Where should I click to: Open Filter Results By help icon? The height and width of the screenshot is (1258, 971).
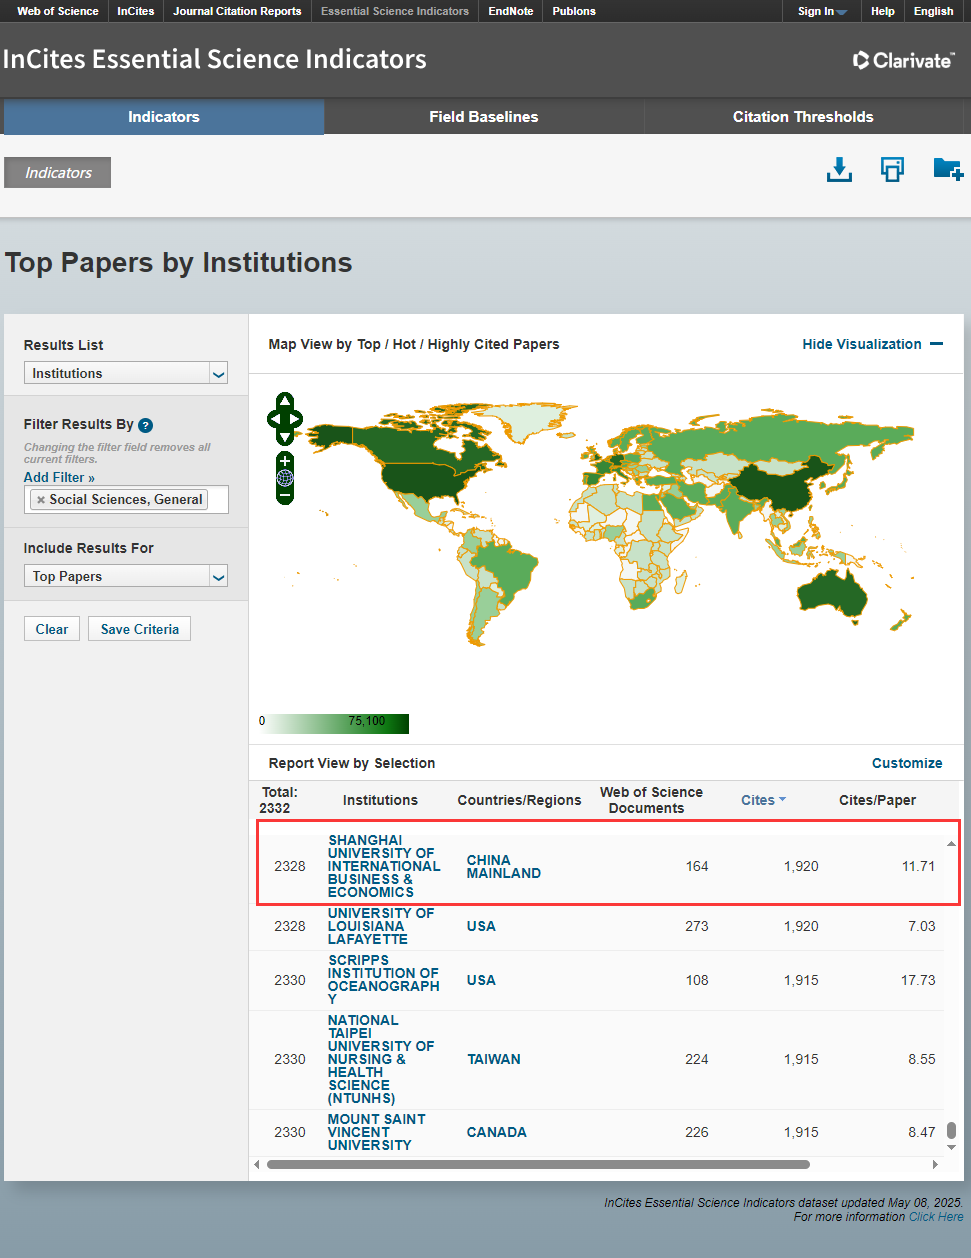pos(146,425)
